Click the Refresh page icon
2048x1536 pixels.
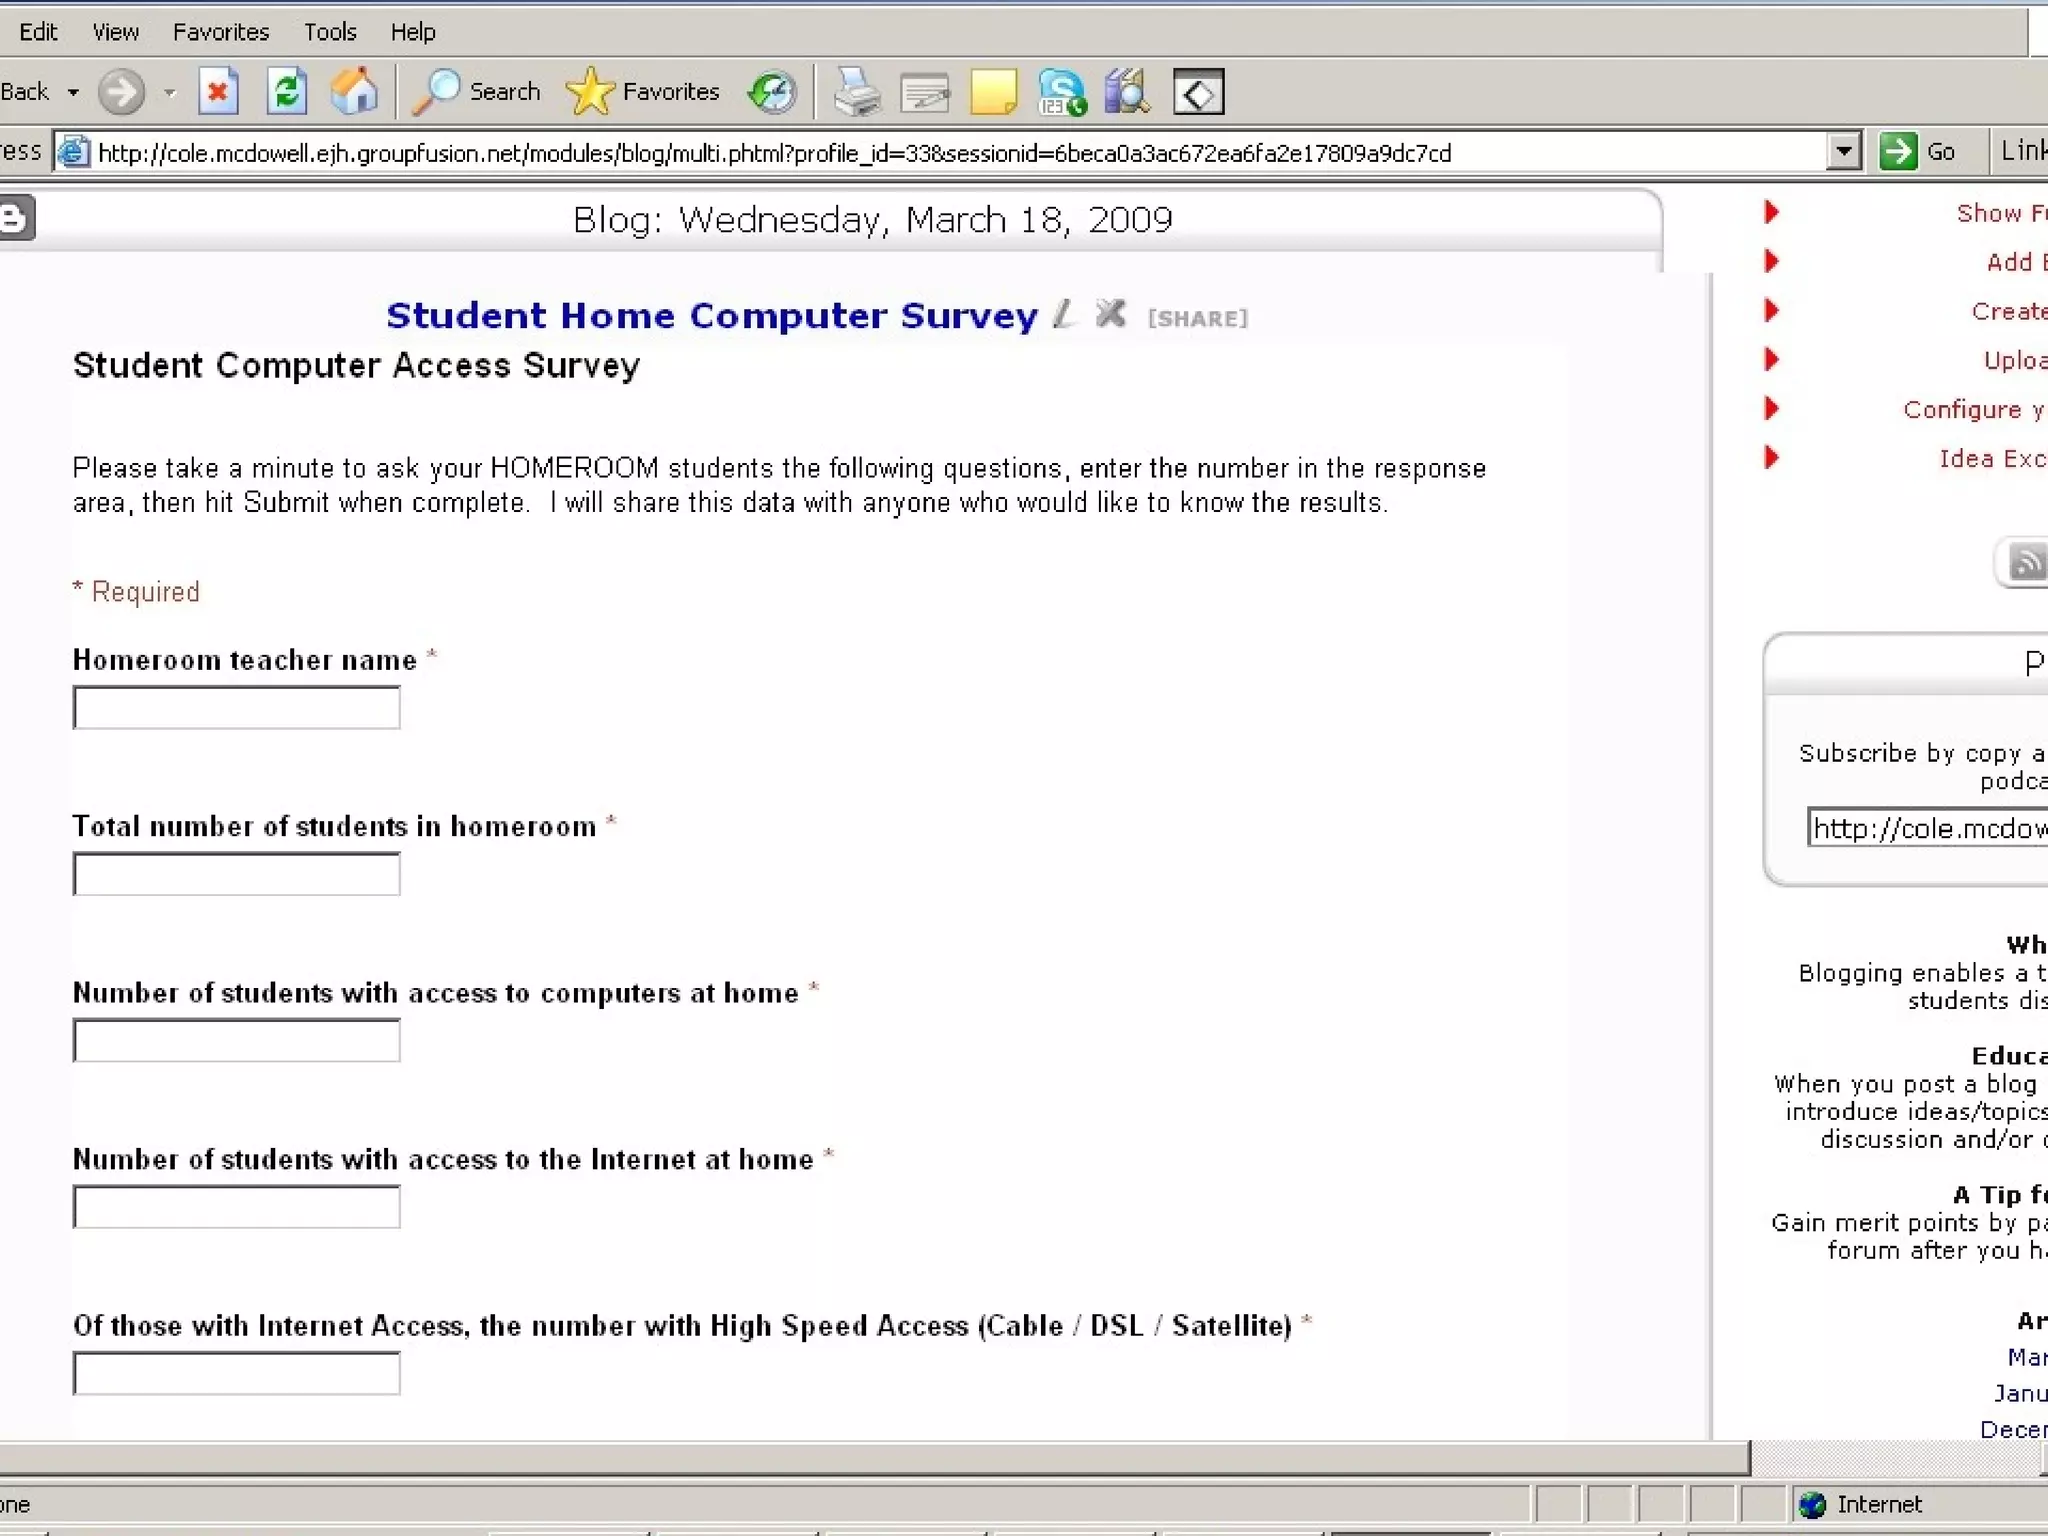coord(287,93)
